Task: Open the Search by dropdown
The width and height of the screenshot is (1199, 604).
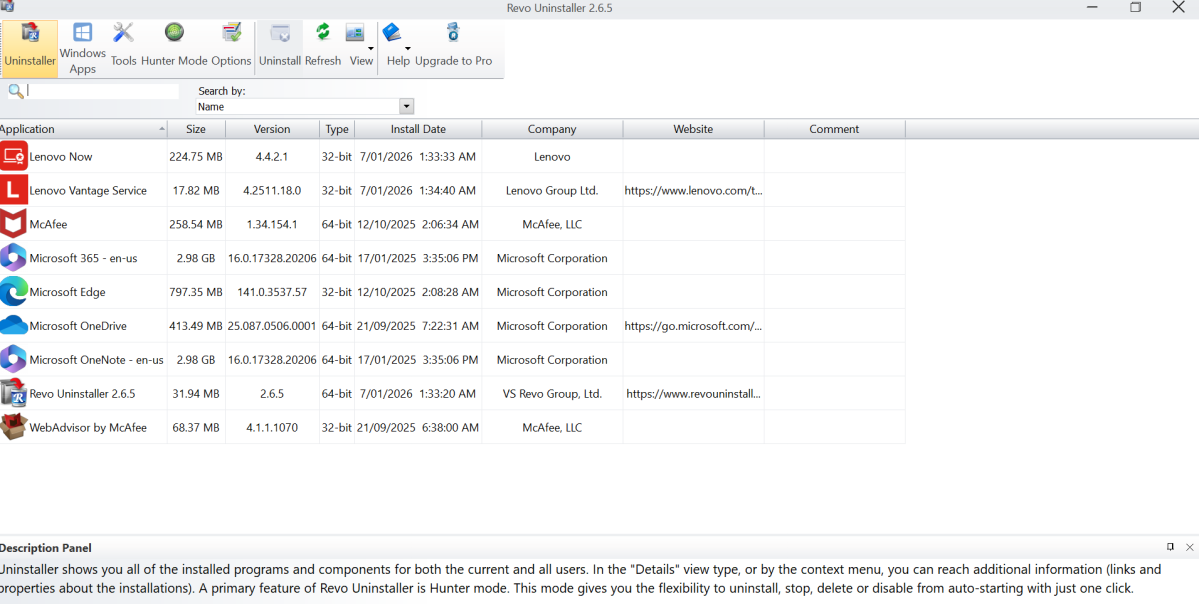Action: pyautogui.click(x=406, y=106)
